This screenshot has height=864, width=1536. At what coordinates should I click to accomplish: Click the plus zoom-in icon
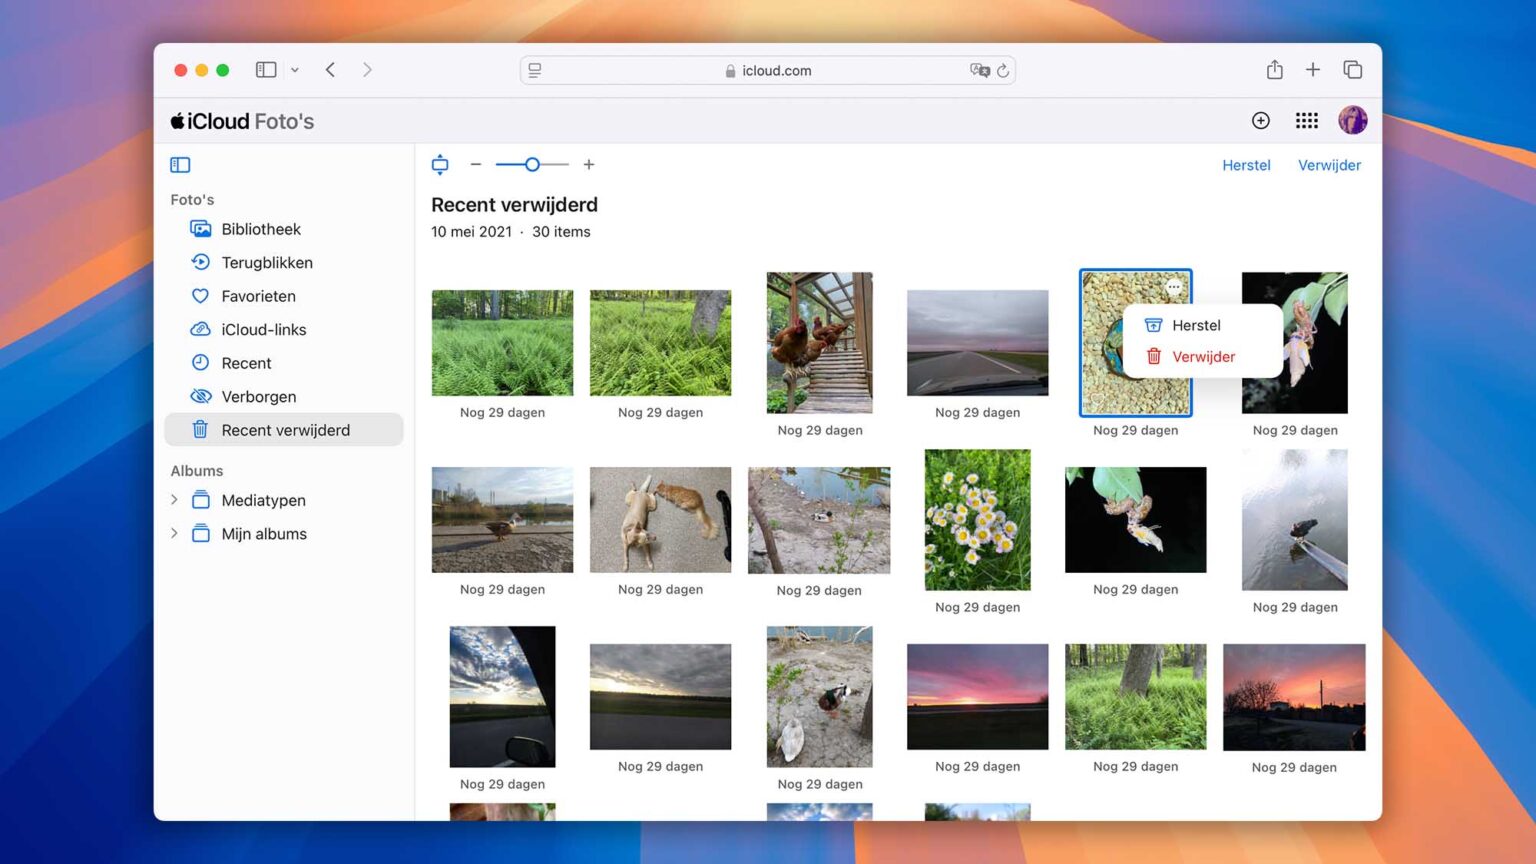point(589,165)
